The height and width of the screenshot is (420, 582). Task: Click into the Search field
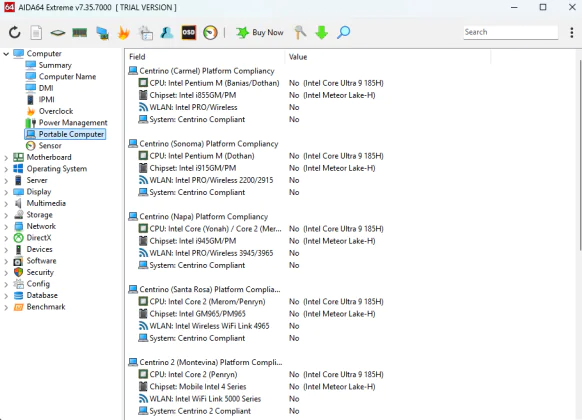tap(510, 32)
